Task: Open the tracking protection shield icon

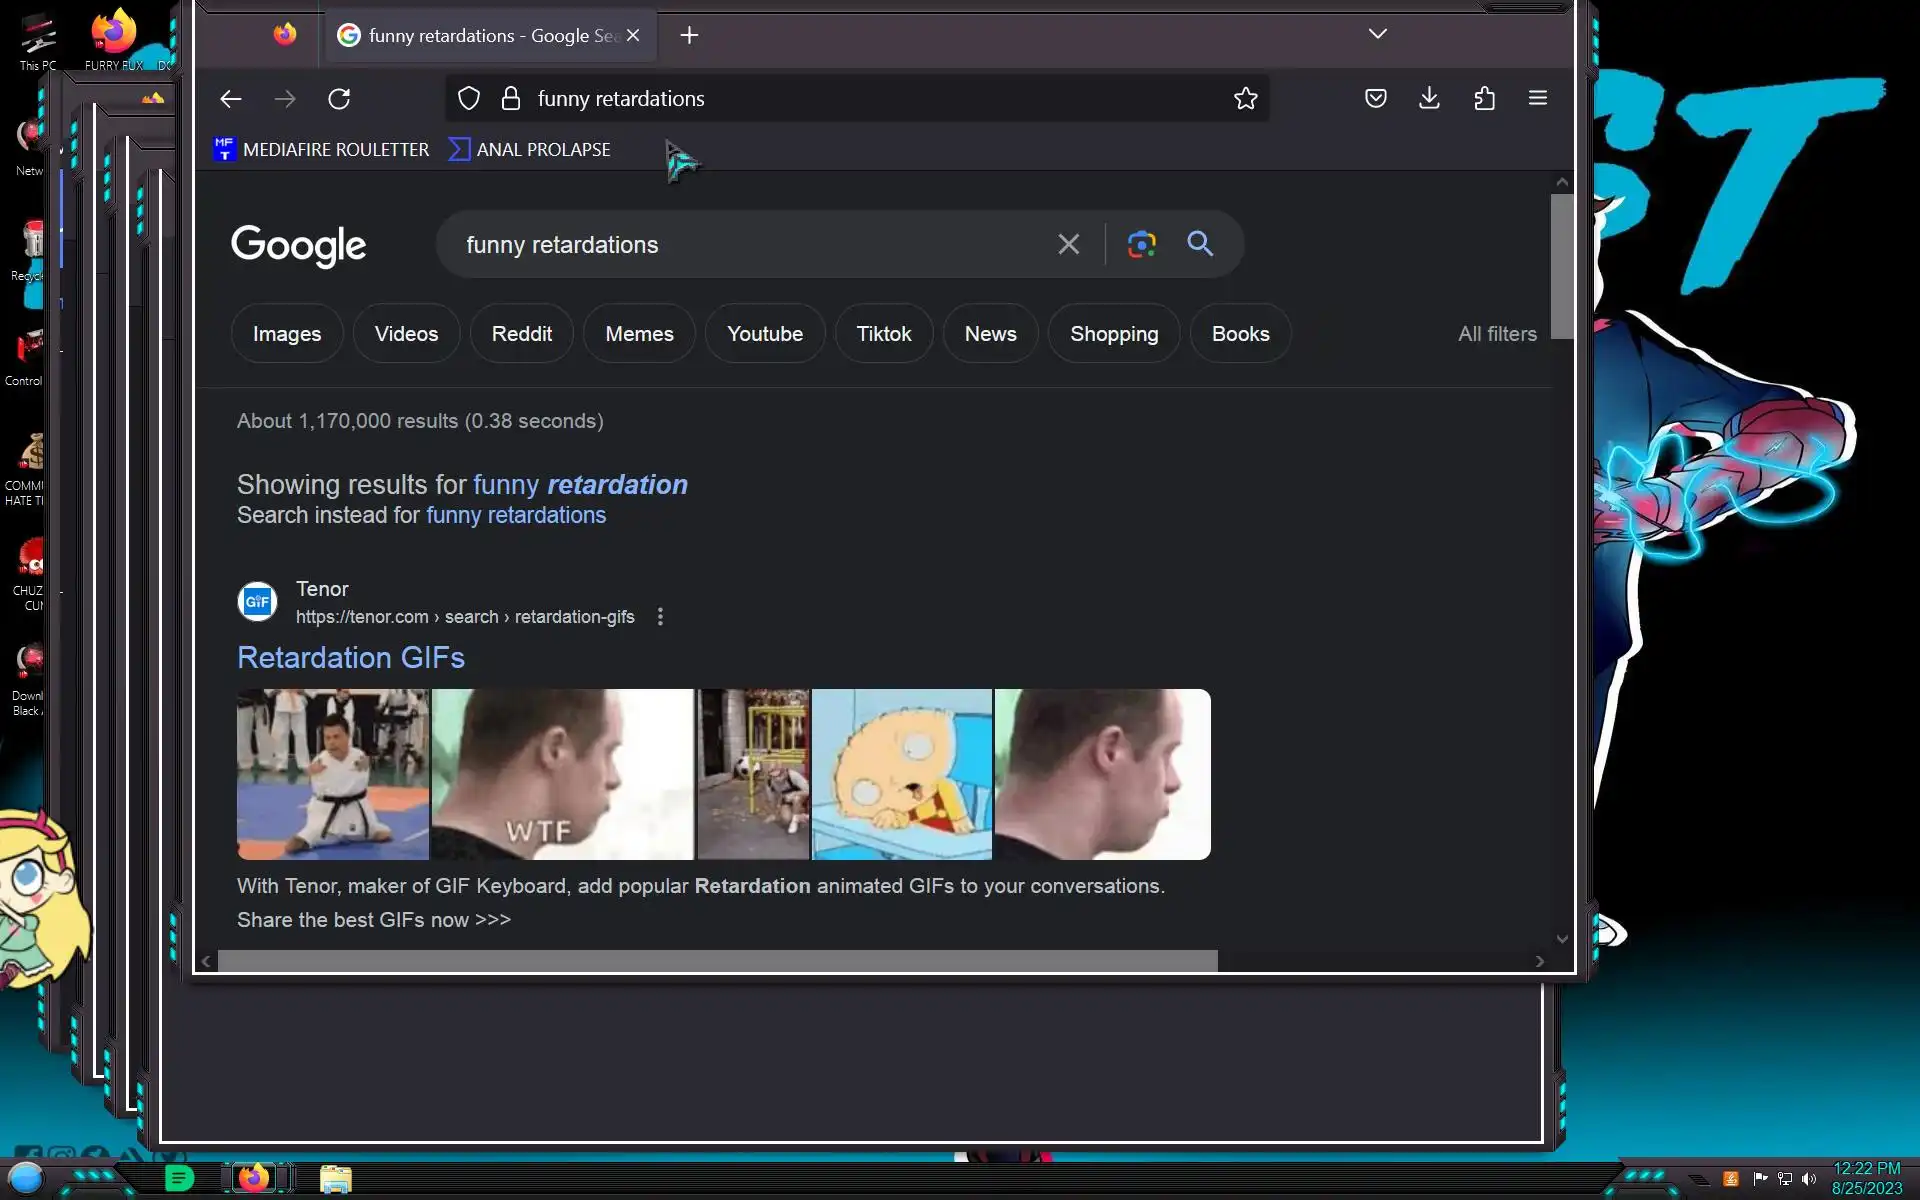Action: (x=469, y=99)
